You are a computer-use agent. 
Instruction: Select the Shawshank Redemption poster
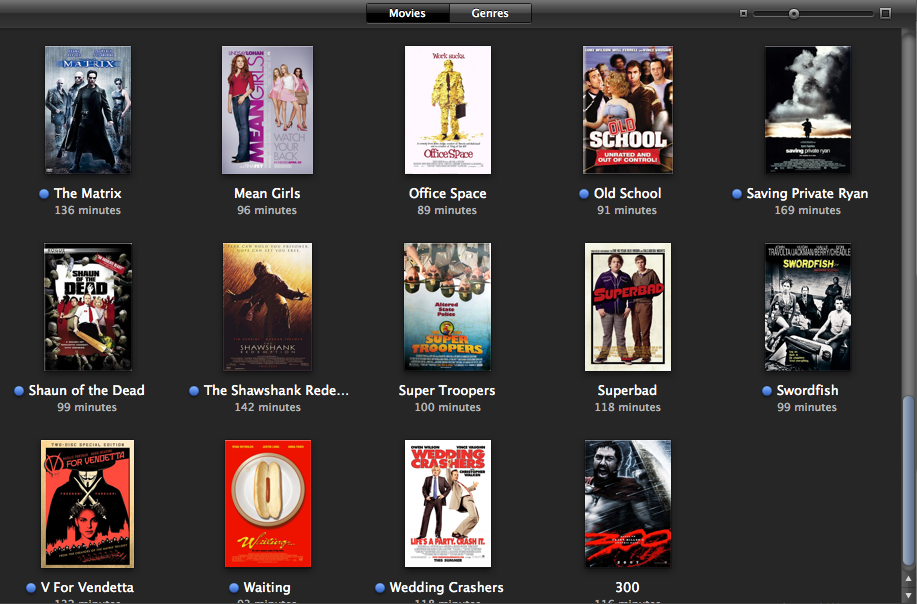coord(267,307)
